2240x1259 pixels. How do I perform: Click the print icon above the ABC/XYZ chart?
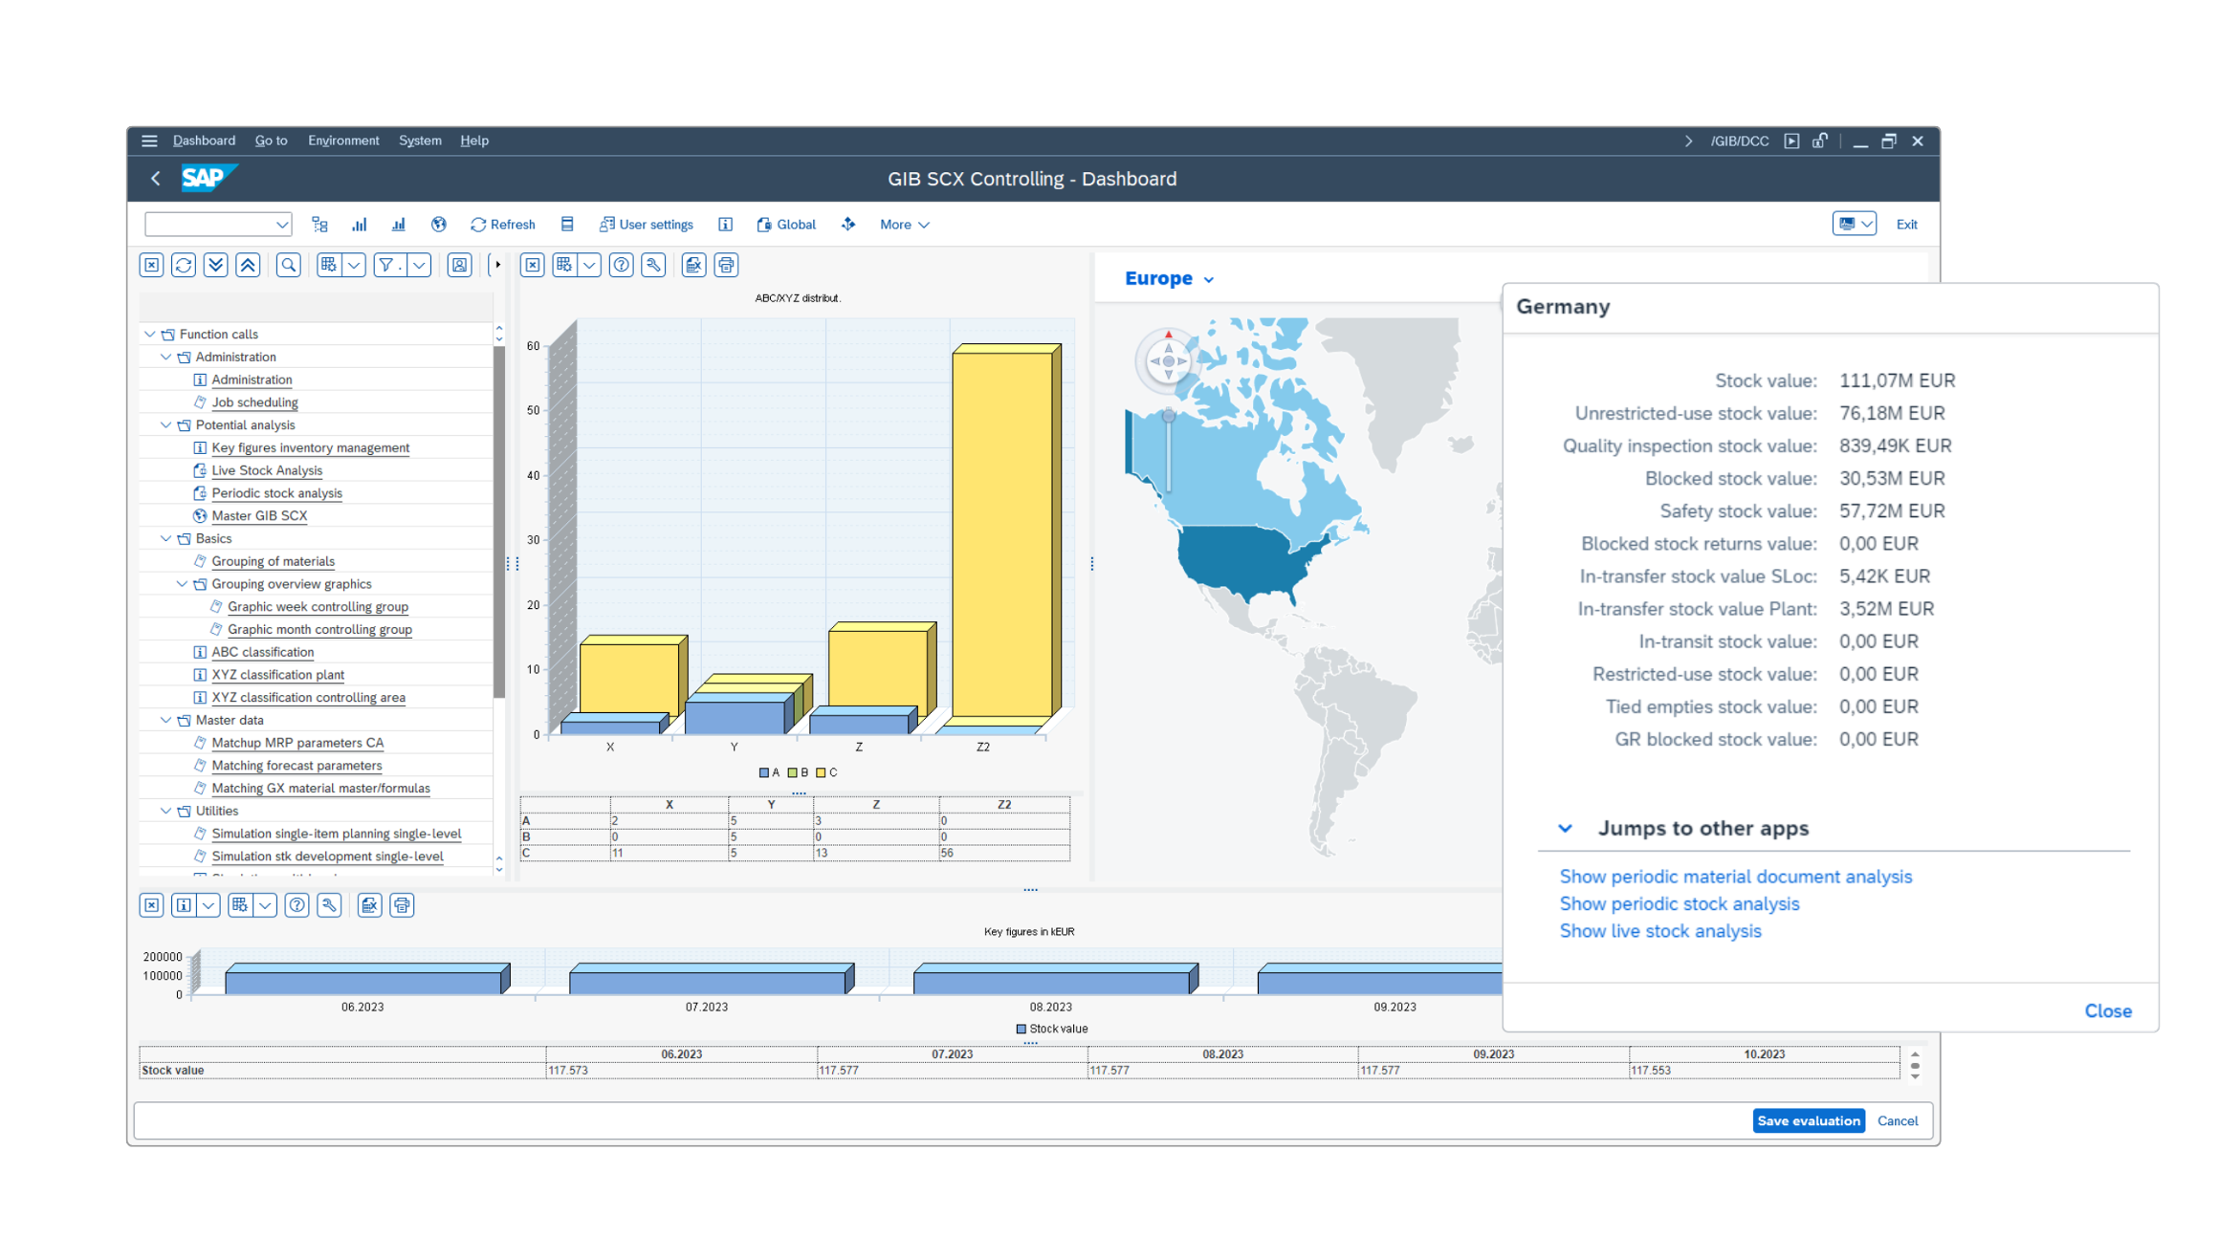point(726,265)
